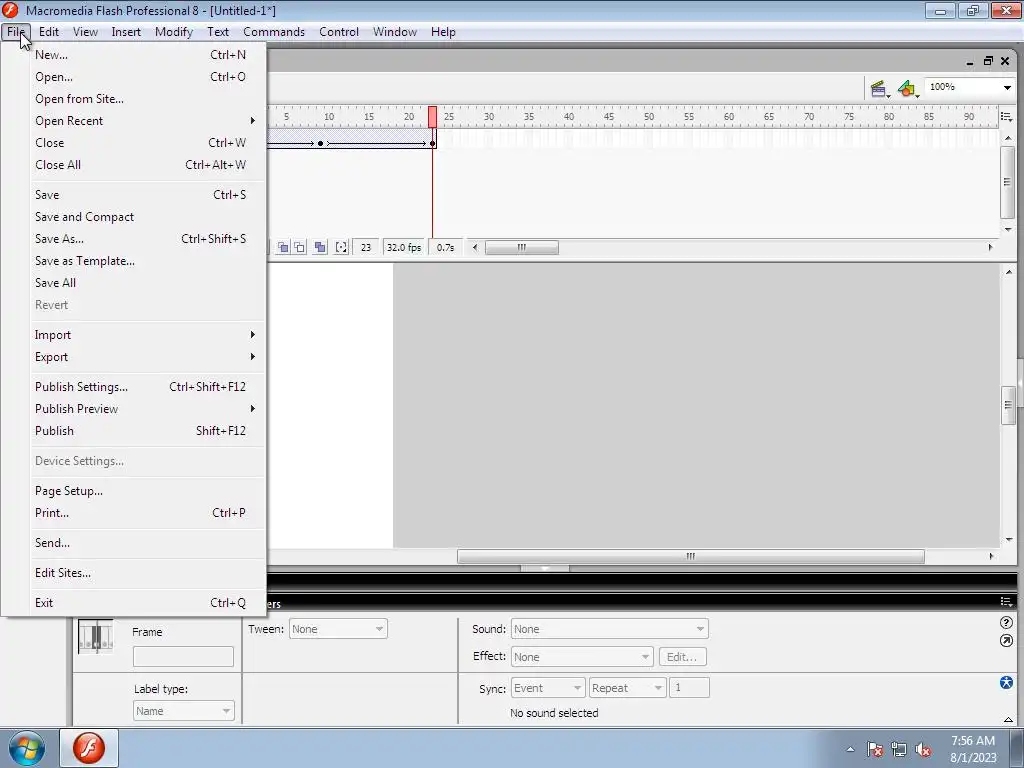This screenshot has height=768, width=1024.
Task: Open the 100% zoom dropdown
Action: coord(1007,88)
